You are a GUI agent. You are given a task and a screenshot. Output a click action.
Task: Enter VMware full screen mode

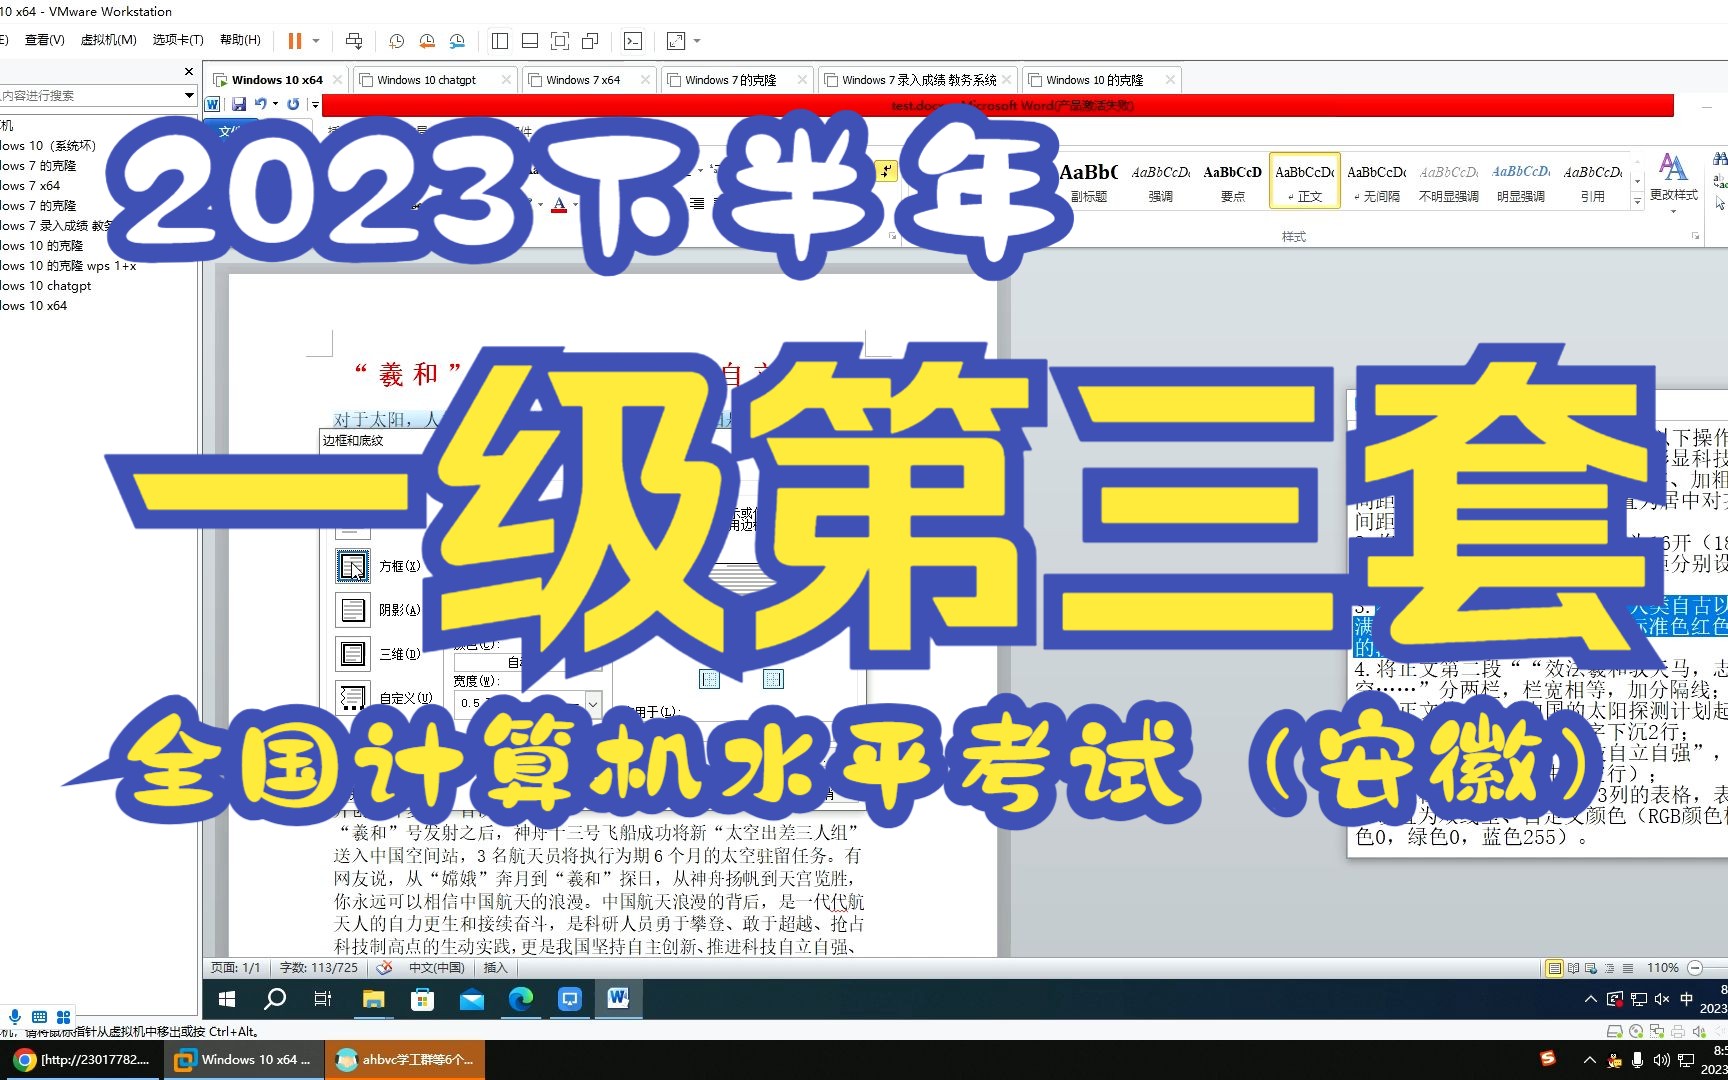(x=560, y=41)
